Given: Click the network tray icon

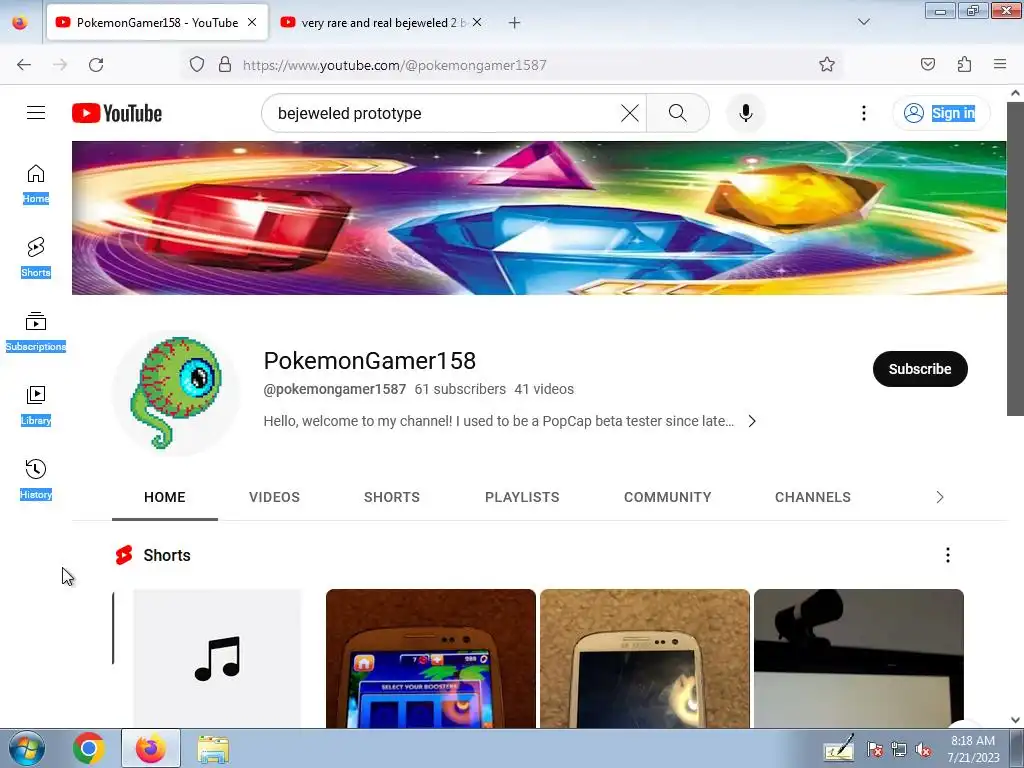Looking at the screenshot, I should pos(899,750).
